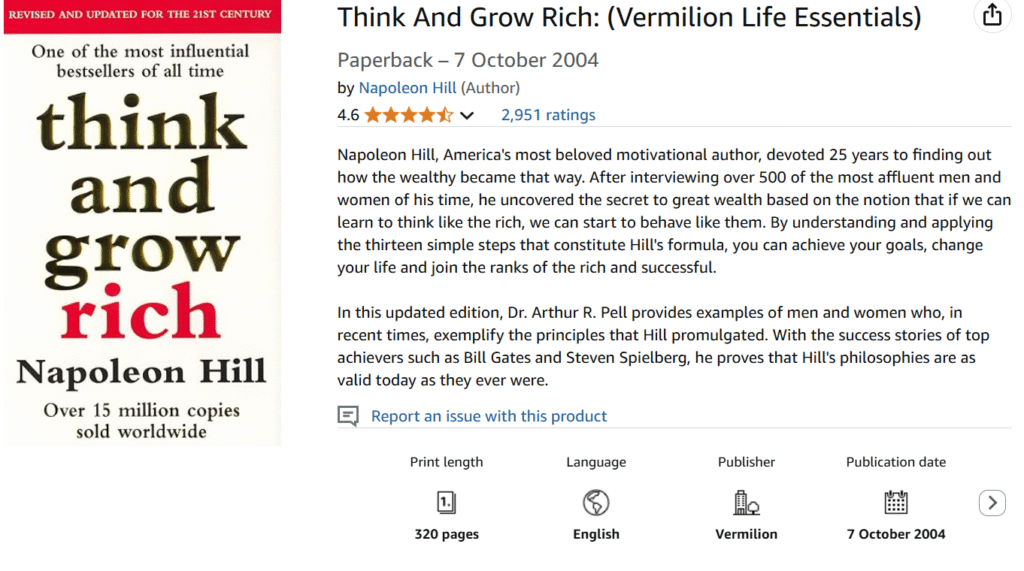Open the 2,951 ratings link

coord(548,115)
